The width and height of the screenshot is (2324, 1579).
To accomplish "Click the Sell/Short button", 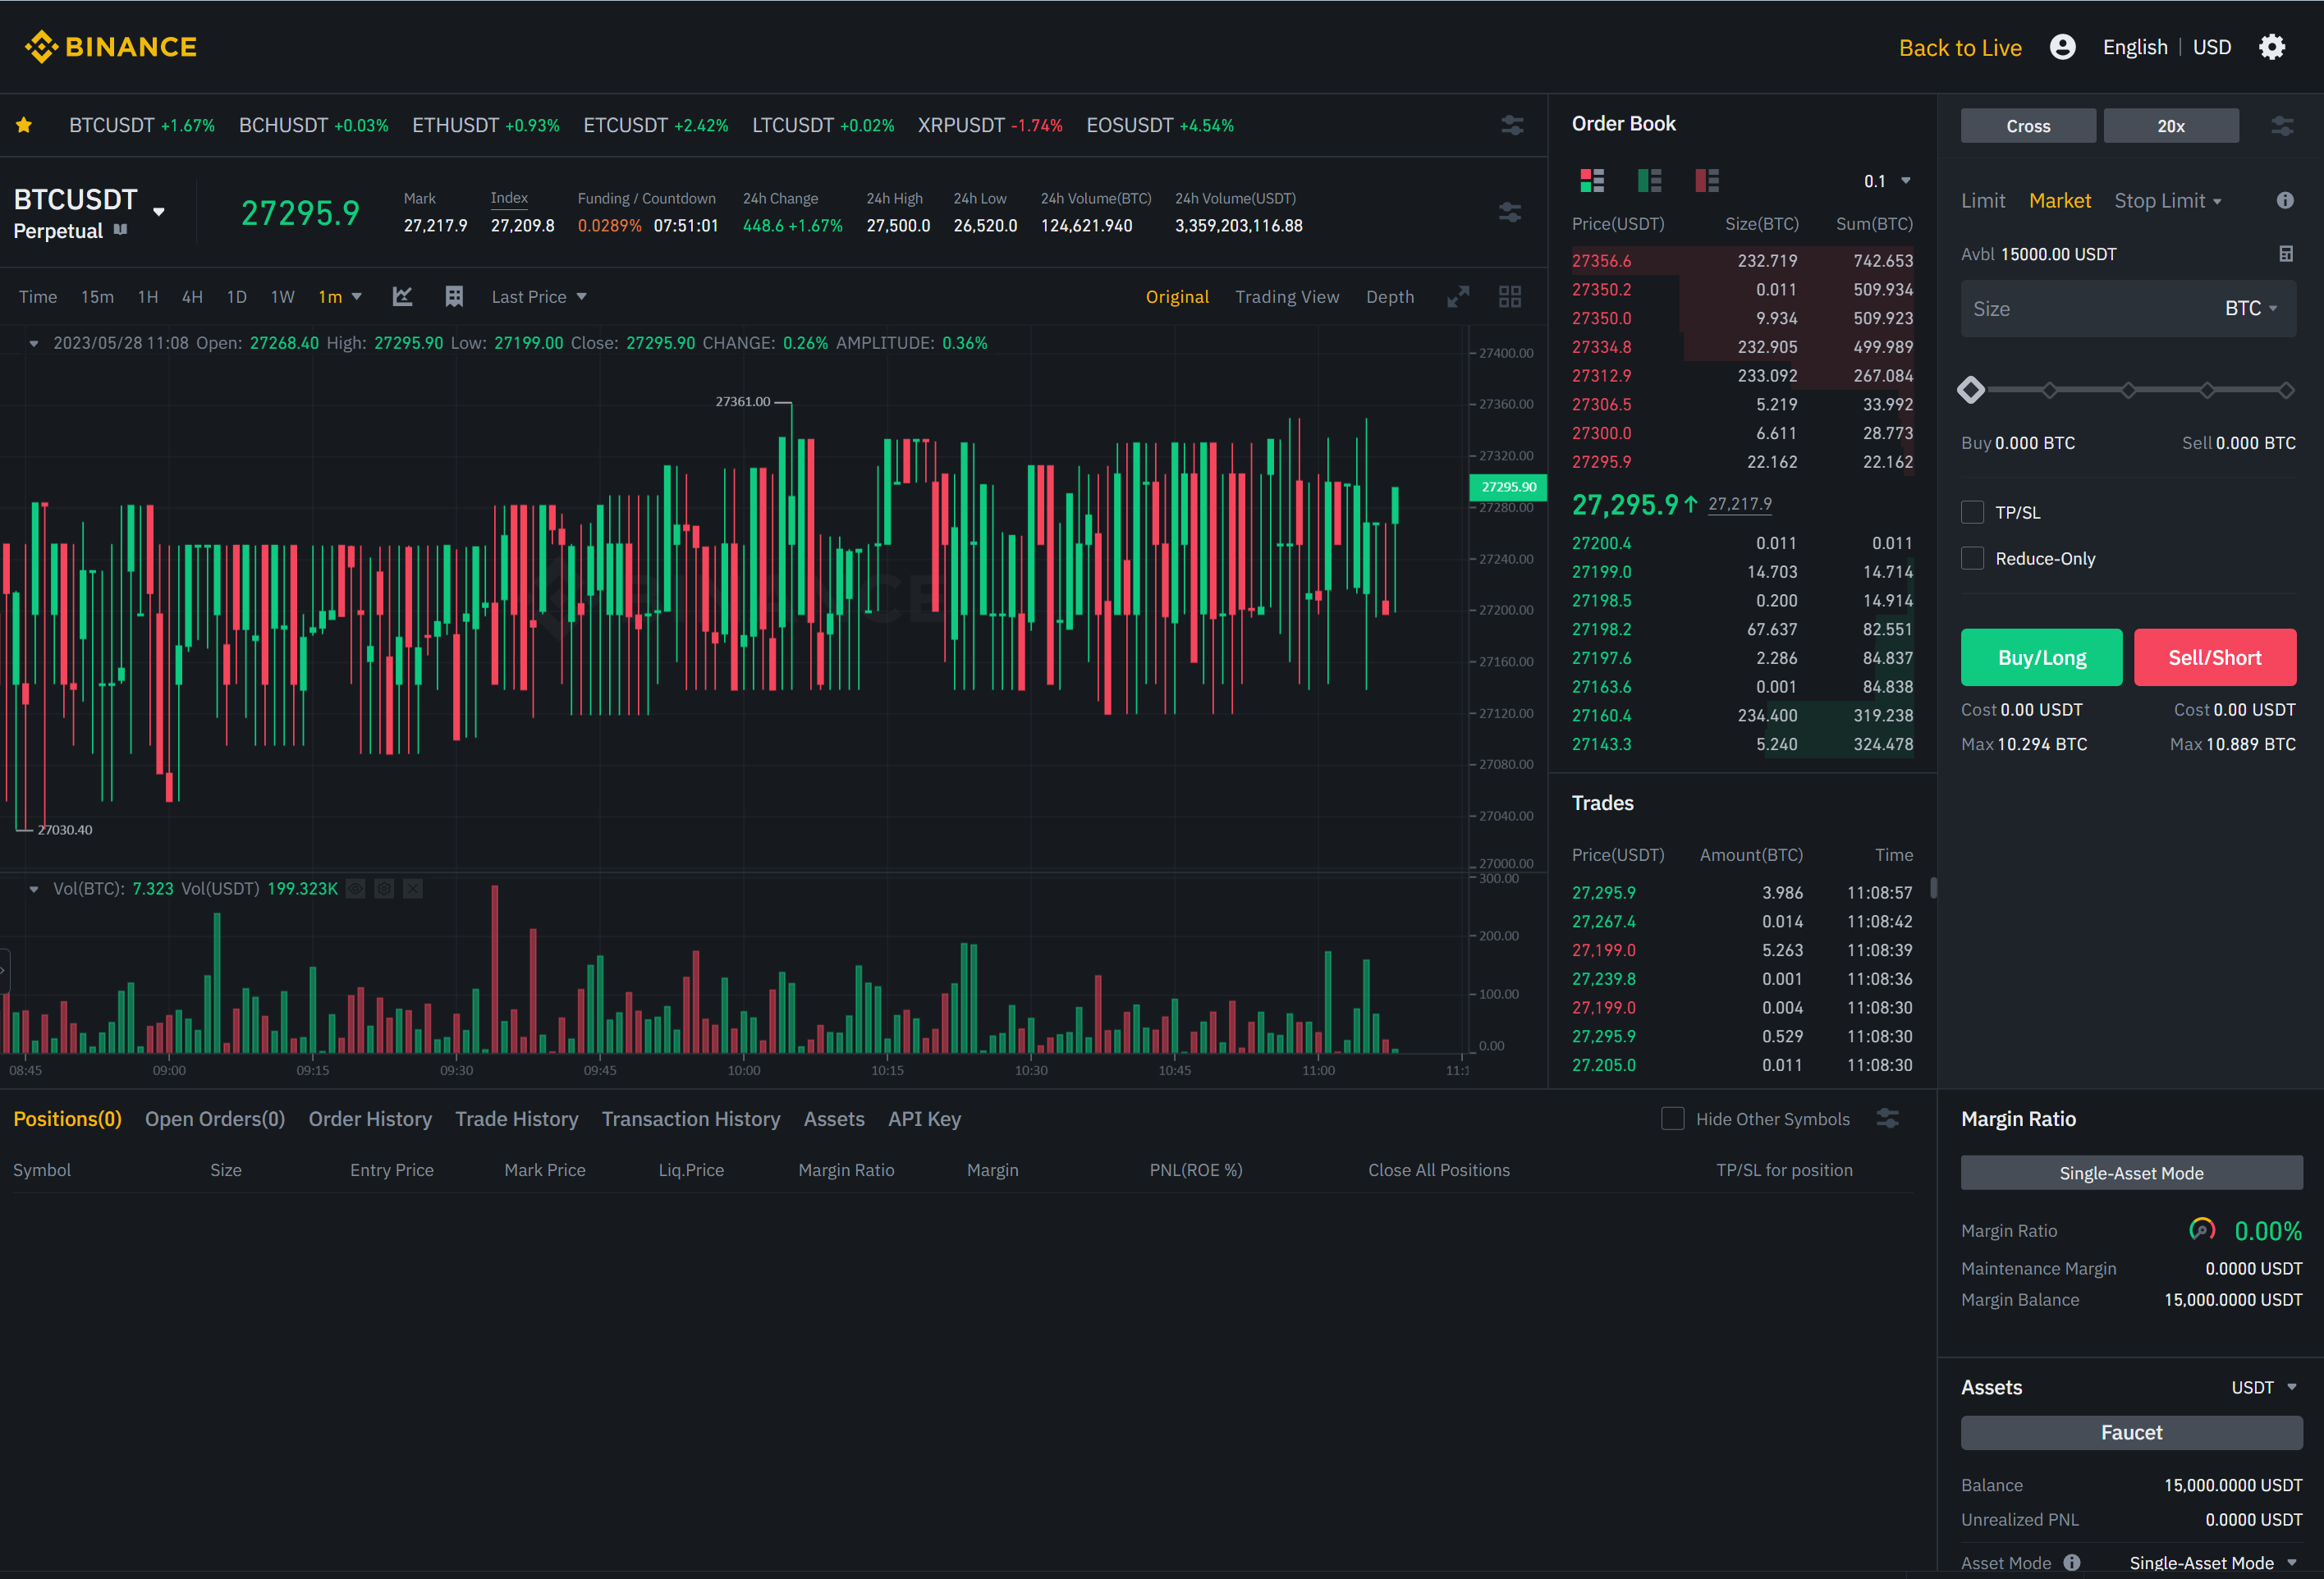I will click(2215, 657).
